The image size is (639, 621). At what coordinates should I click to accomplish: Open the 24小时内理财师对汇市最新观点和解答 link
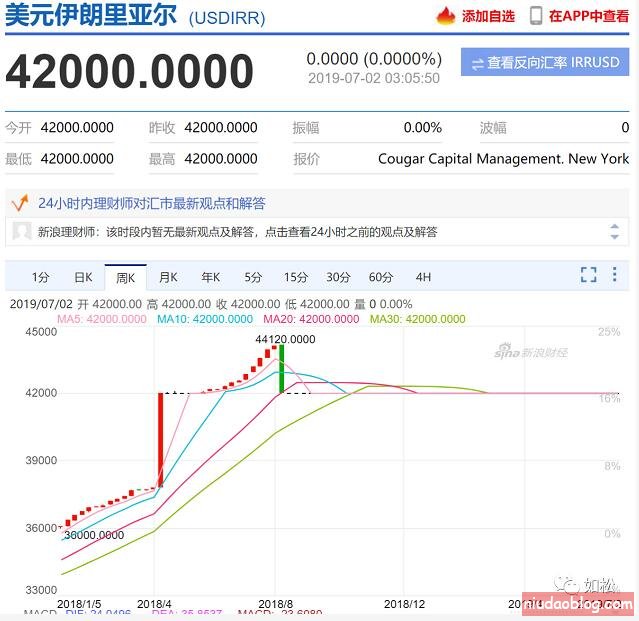152,203
